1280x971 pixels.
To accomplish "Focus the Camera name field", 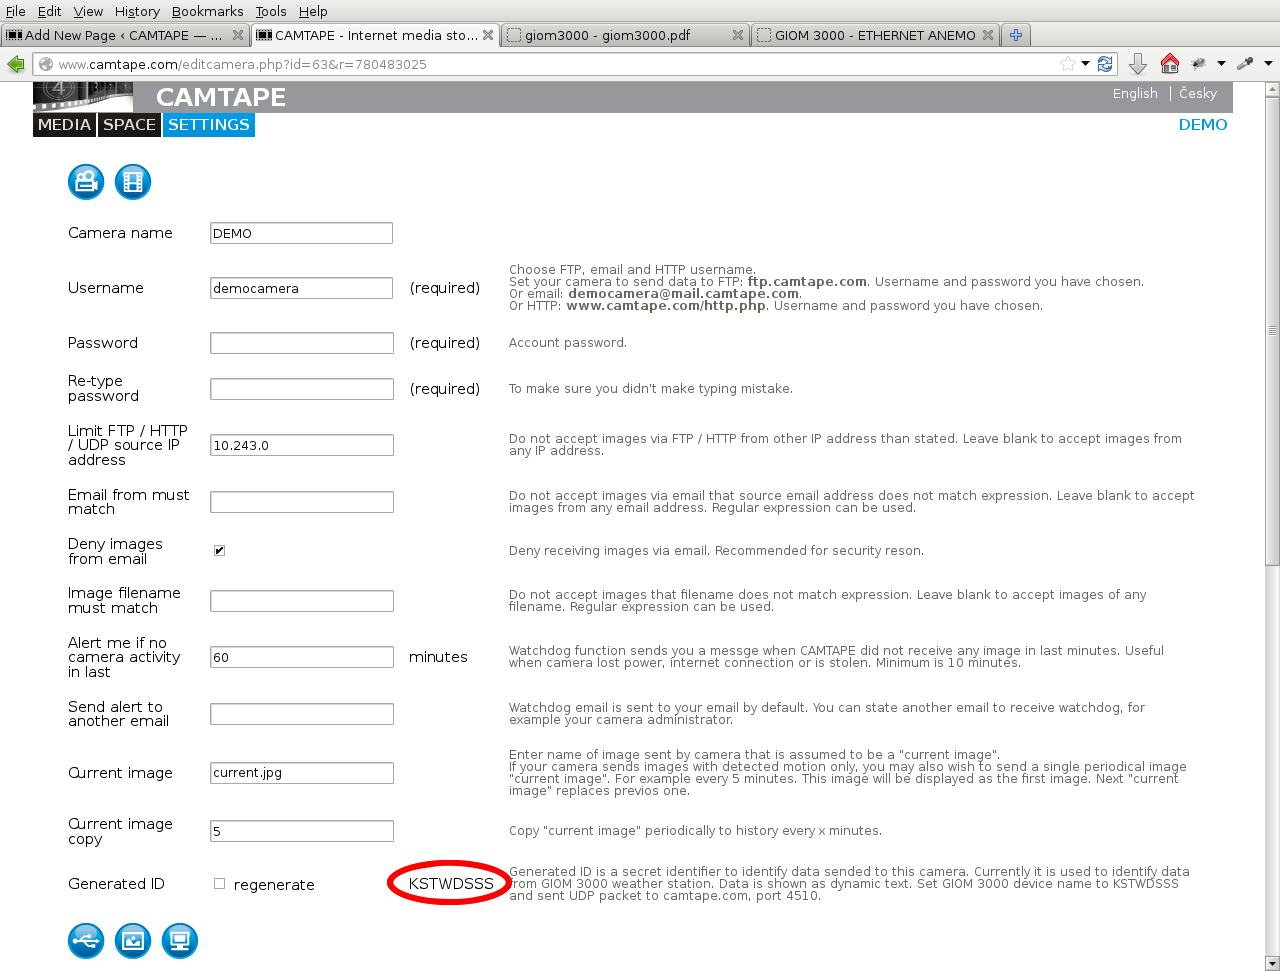I will (x=301, y=233).
